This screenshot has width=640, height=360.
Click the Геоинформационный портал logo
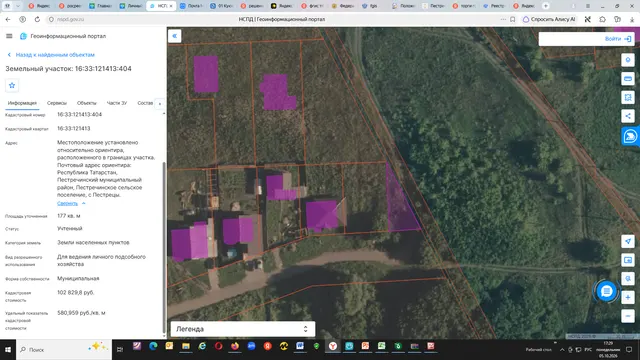(23, 36)
